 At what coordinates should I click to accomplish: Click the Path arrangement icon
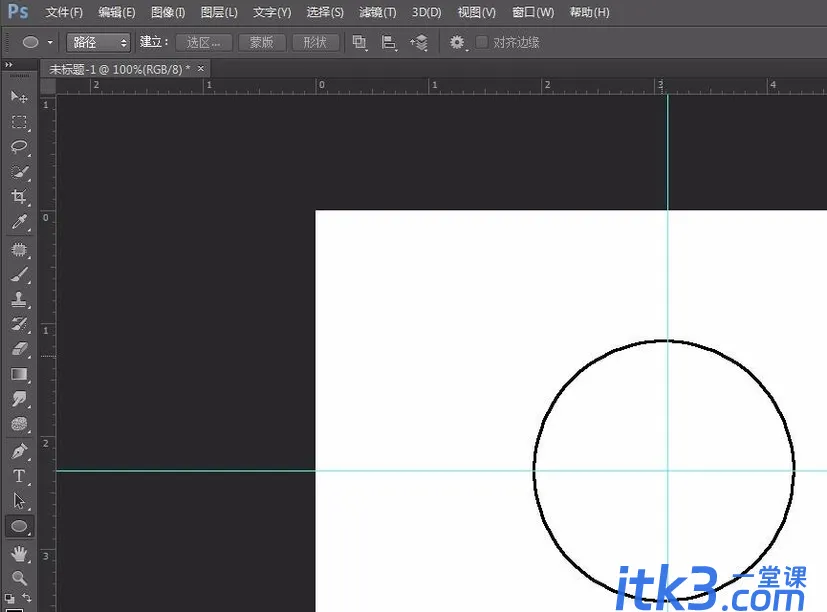pos(419,42)
